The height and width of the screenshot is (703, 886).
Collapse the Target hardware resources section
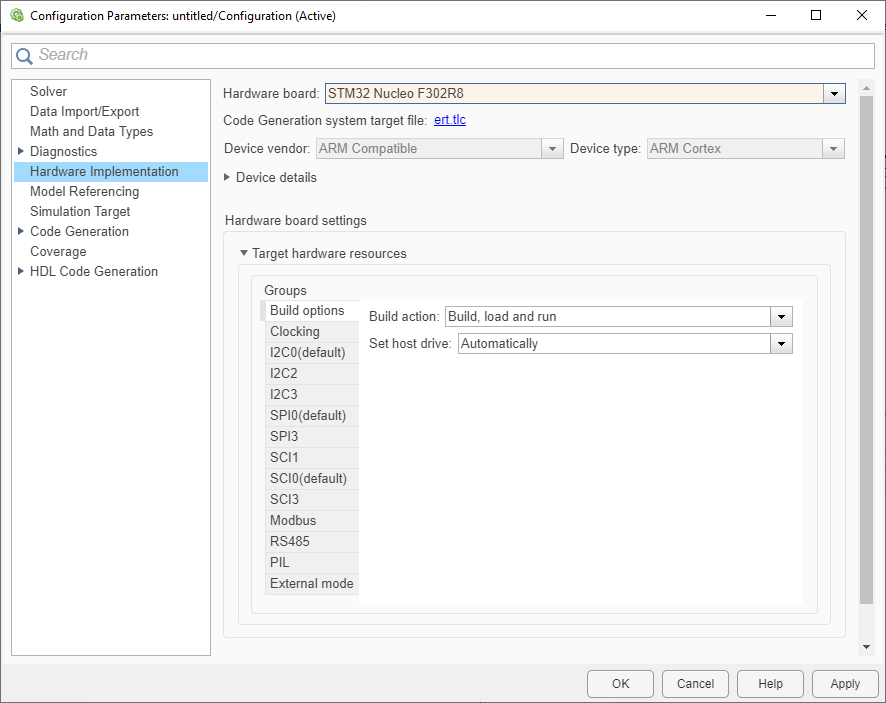tap(243, 253)
